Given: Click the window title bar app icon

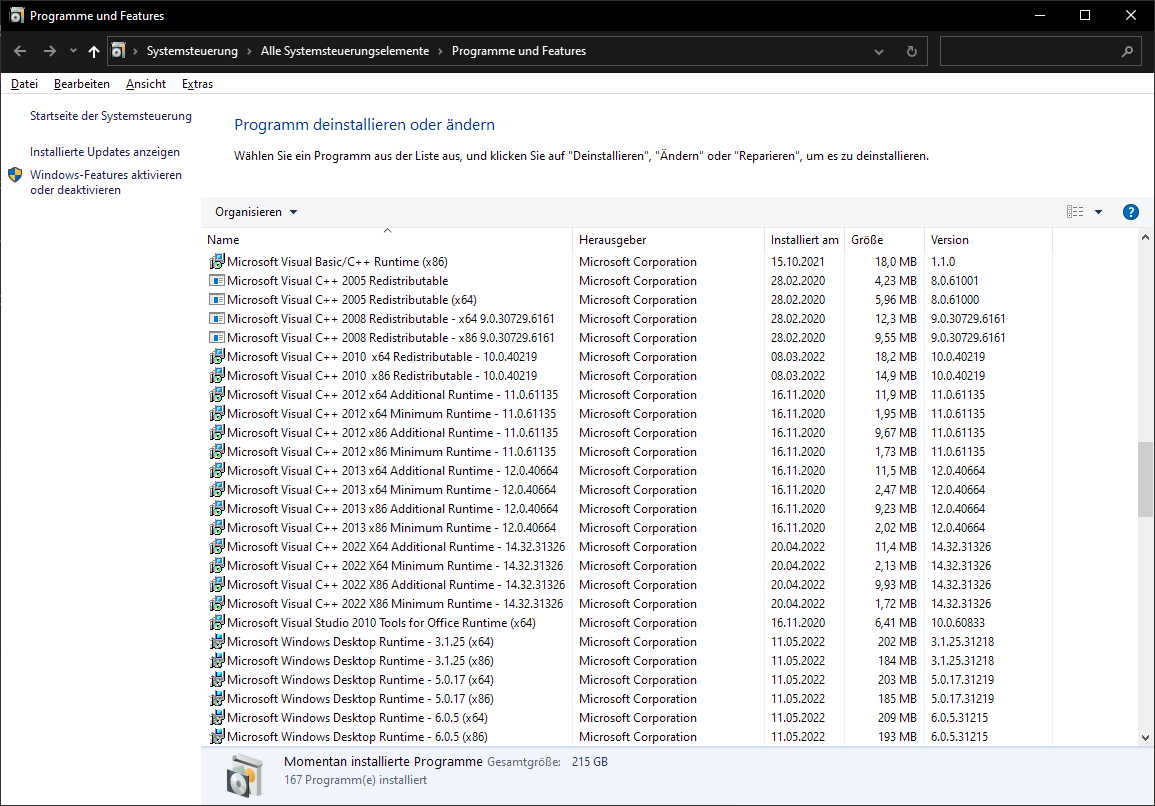Looking at the screenshot, I should click(x=16, y=15).
